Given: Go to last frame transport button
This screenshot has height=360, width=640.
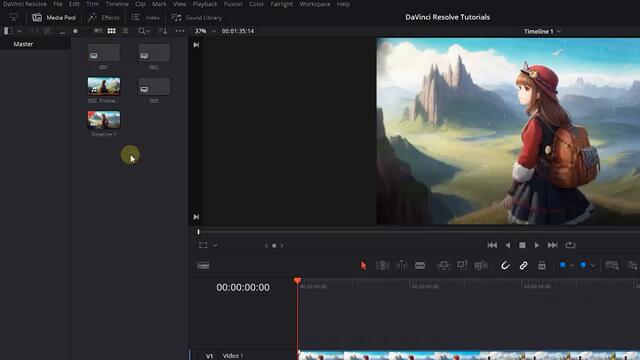Looking at the screenshot, I should click(x=552, y=245).
